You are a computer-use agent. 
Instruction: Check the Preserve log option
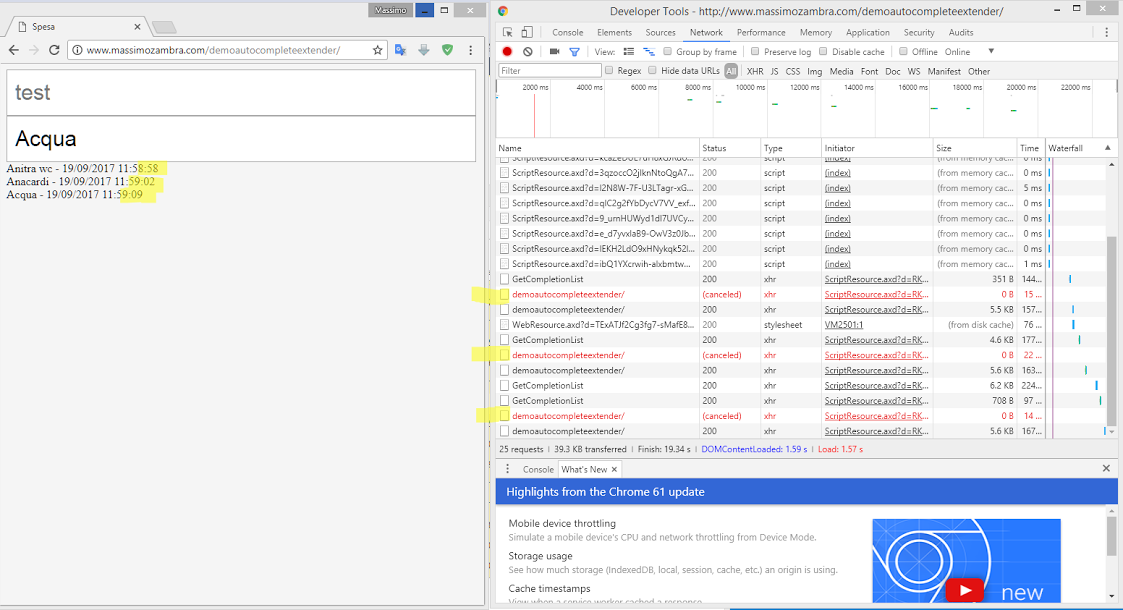[x=754, y=51]
